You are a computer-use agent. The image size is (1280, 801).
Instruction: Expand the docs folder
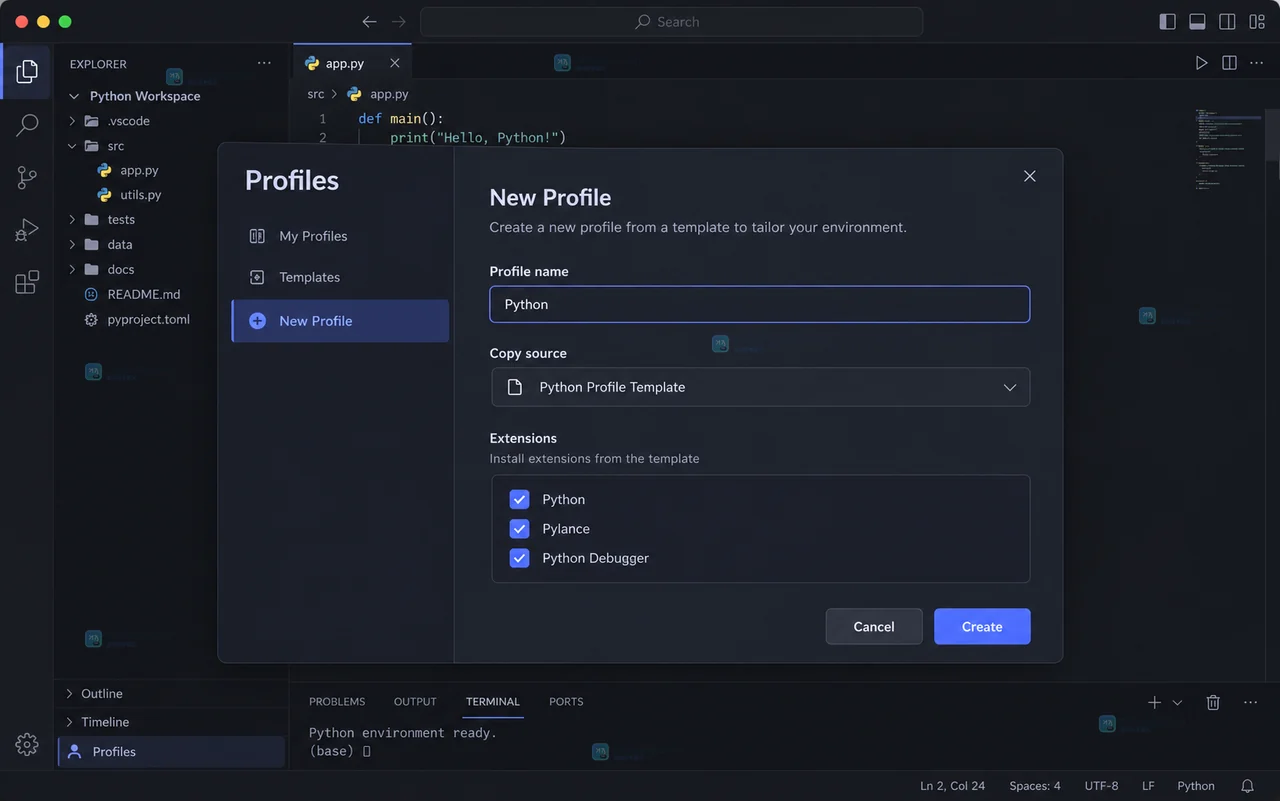pos(72,269)
